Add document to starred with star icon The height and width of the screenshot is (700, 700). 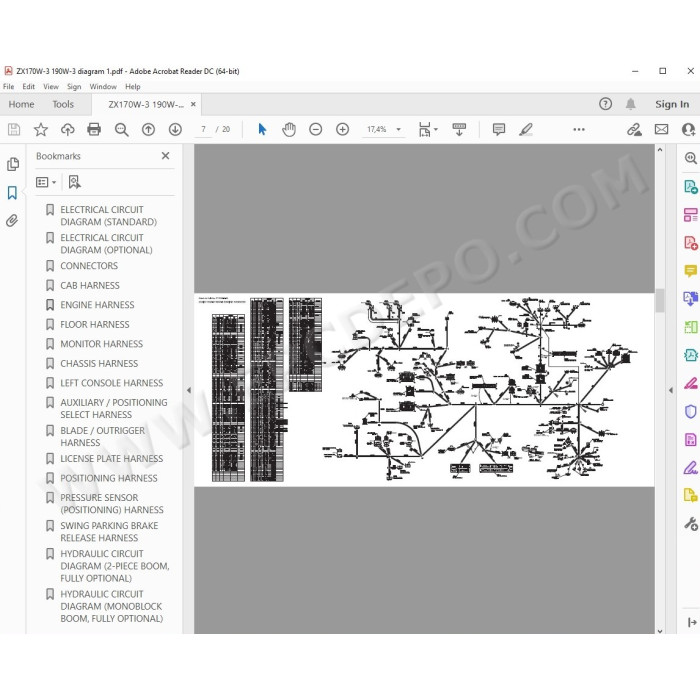click(41, 129)
